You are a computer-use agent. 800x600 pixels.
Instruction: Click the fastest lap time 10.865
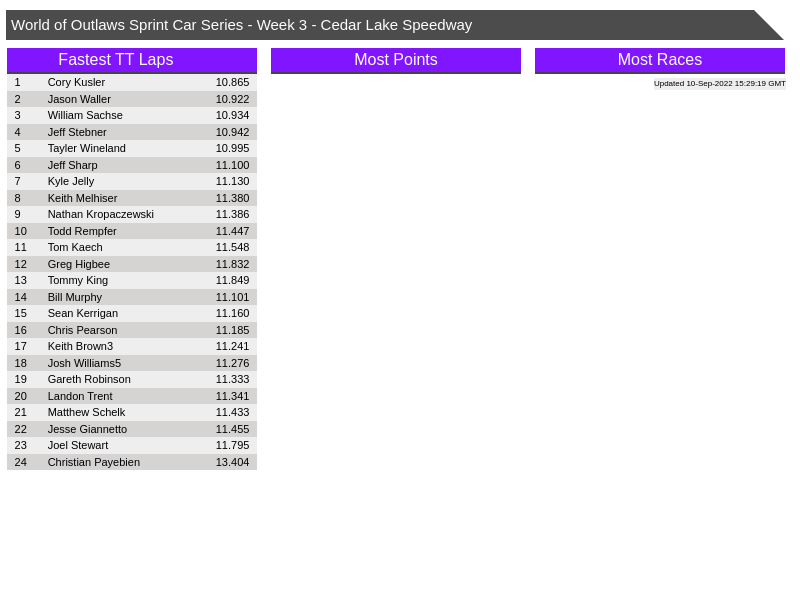coord(232,82)
